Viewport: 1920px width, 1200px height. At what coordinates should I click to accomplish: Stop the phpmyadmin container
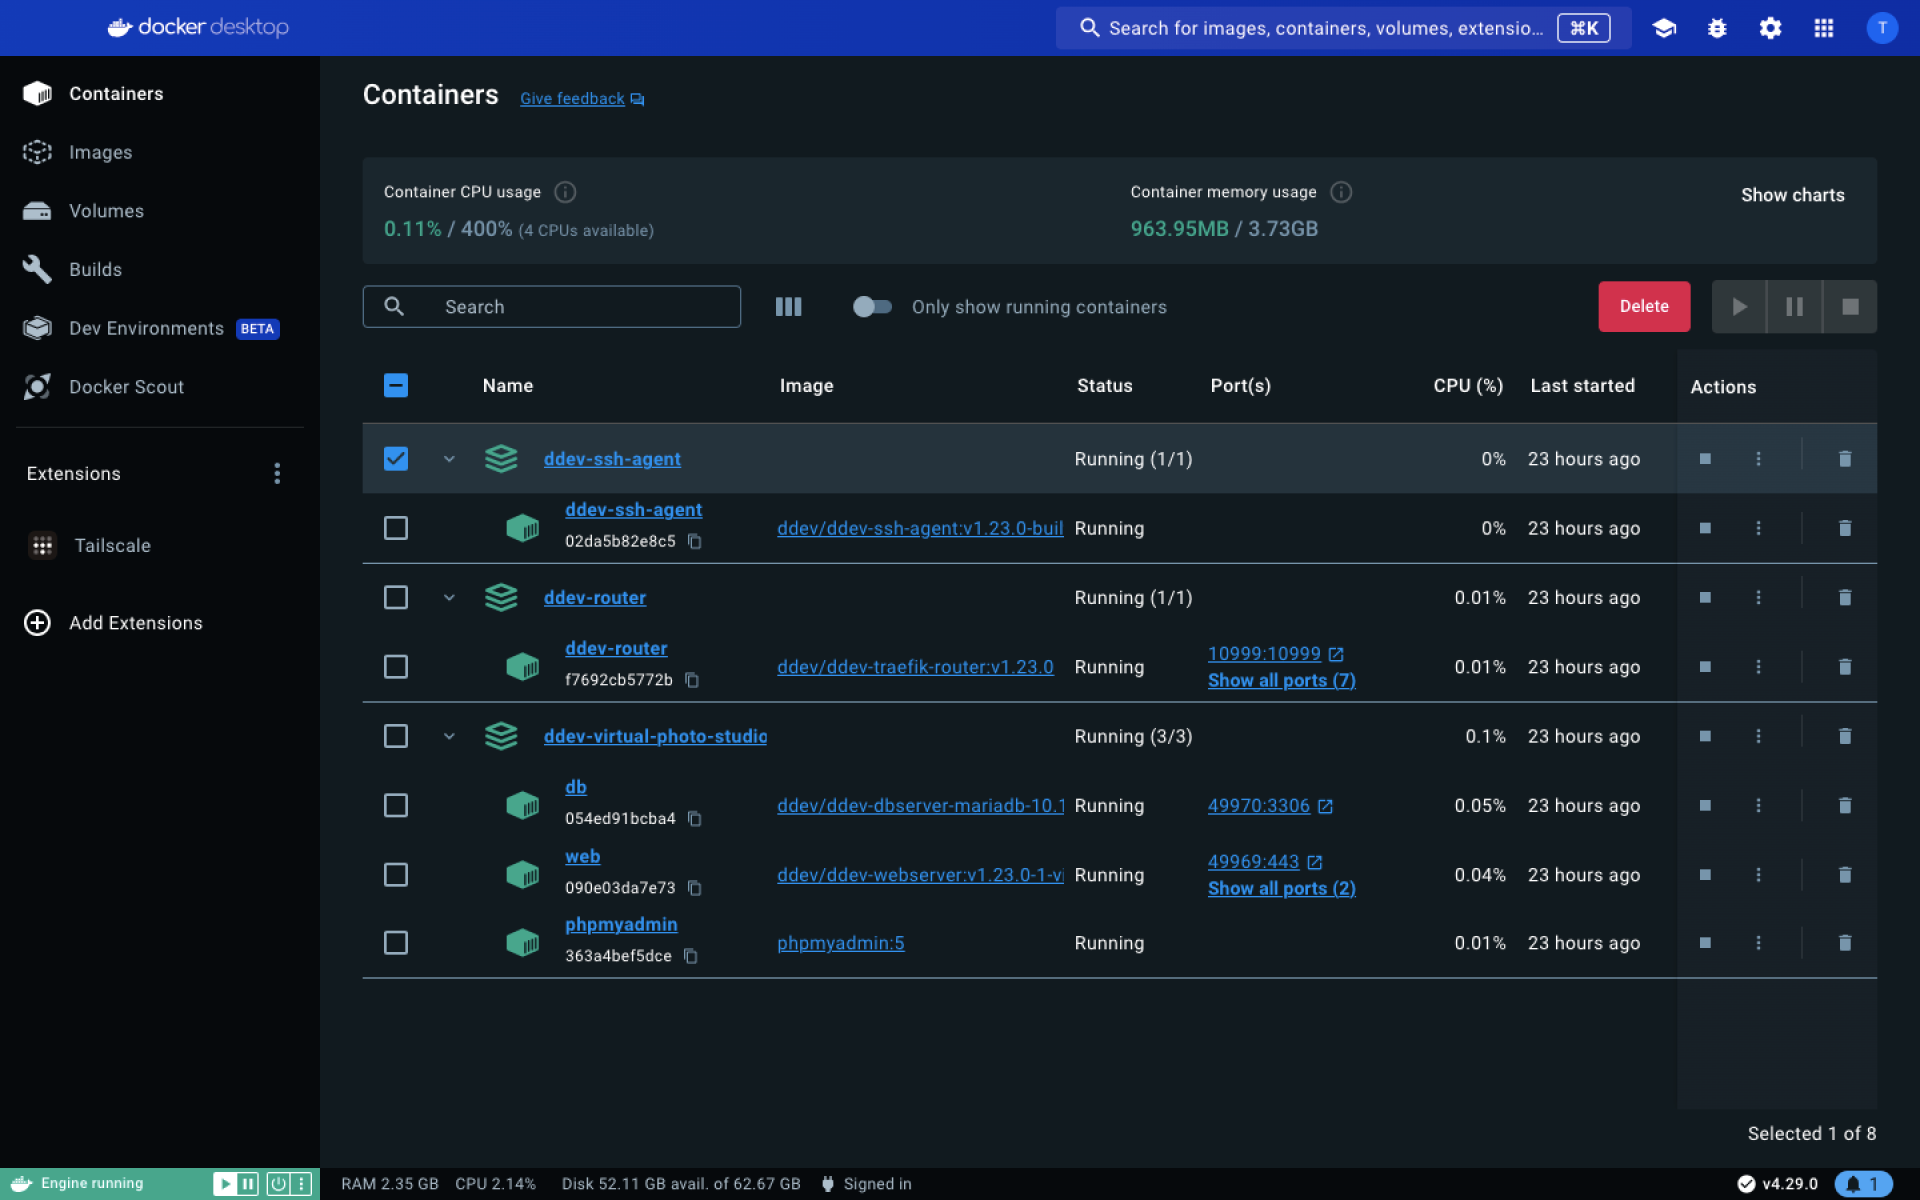click(x=1705, y=943)
